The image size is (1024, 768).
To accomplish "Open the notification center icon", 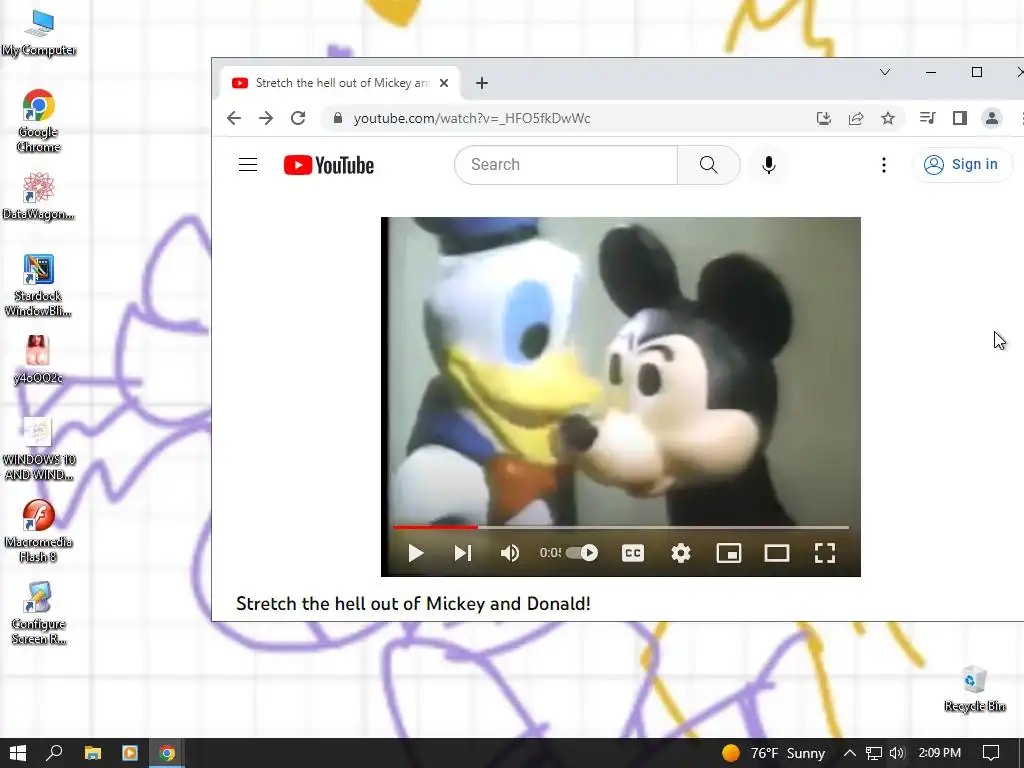I will click(x=991, y=753).
